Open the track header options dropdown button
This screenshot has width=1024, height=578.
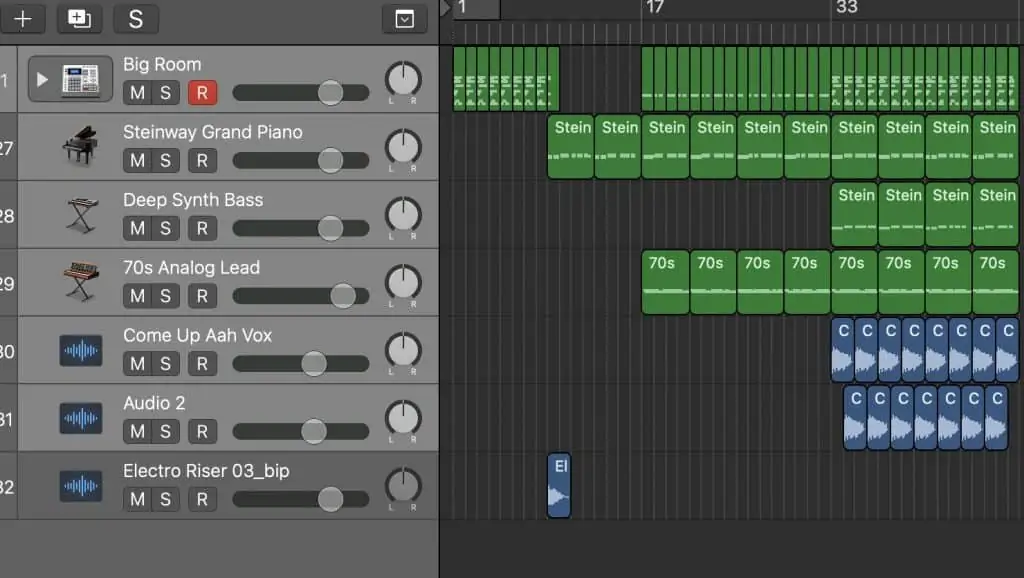point(404,19)
